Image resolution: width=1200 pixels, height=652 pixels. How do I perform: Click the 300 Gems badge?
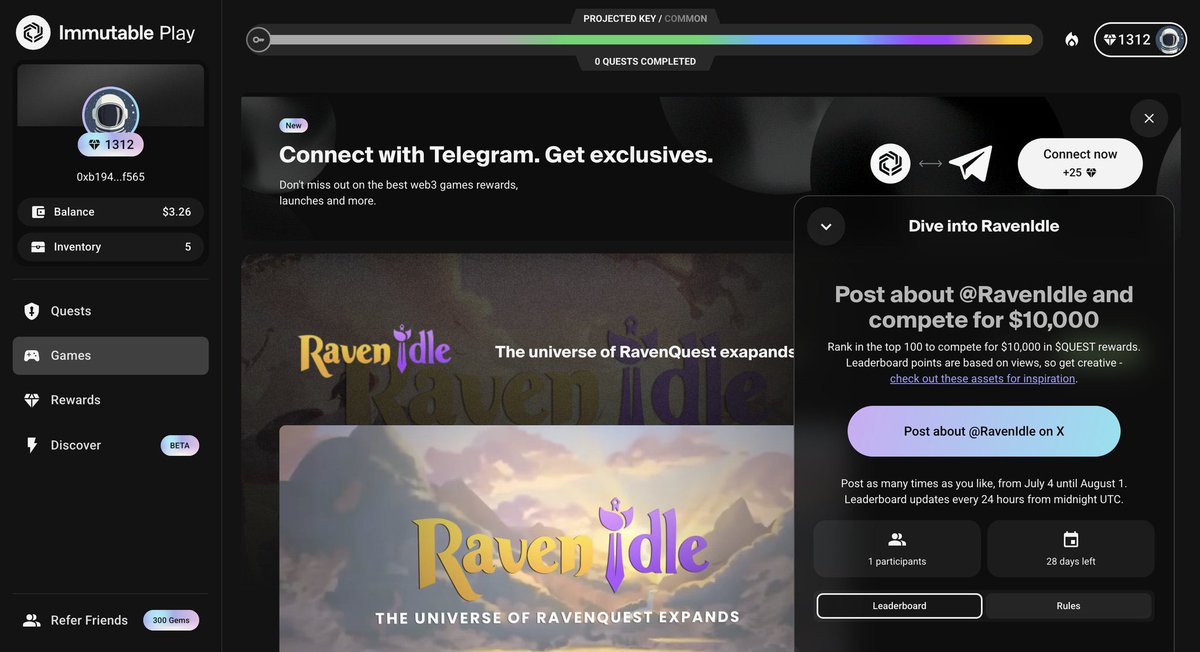(x=171, y=620)
